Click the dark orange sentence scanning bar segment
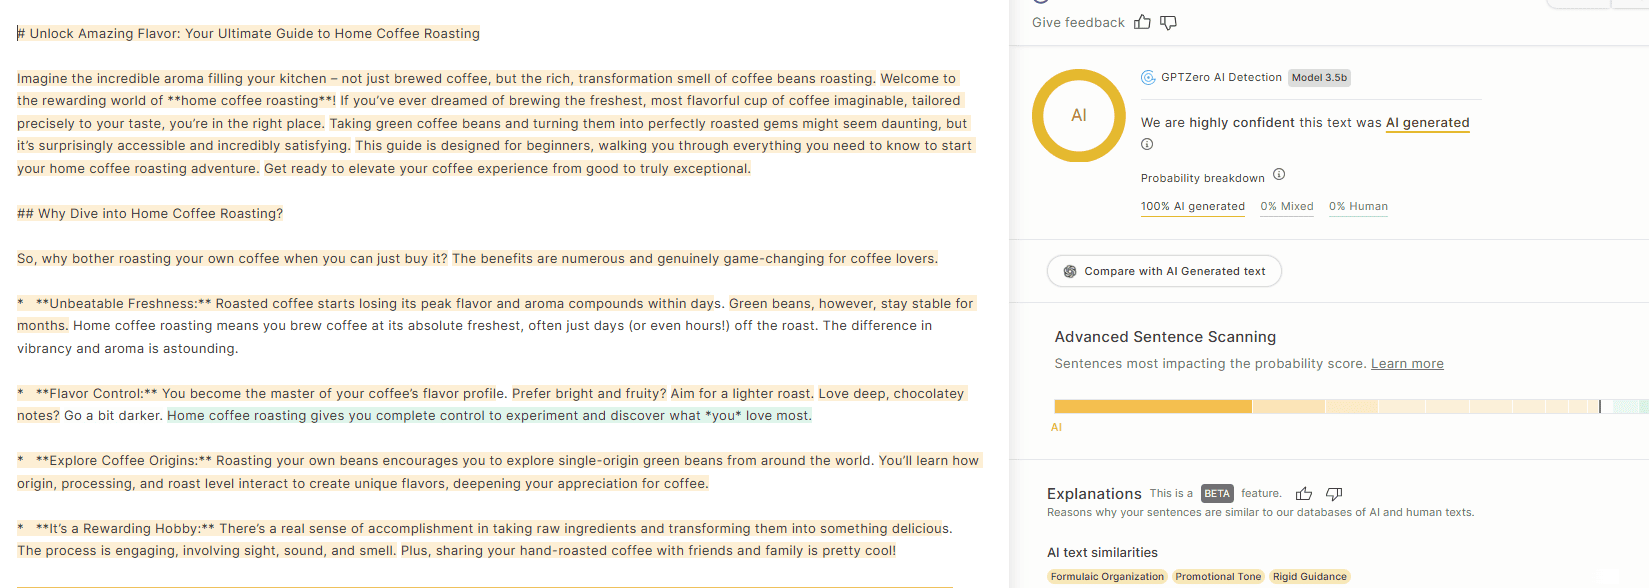The width and height of the screenshot is (1649, 588). pyautogui.click(x=1152, y=406)
